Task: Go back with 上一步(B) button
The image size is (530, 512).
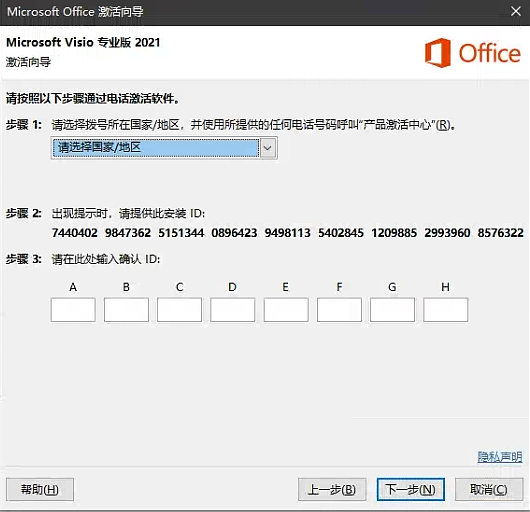Action: (x=332, y=489)
